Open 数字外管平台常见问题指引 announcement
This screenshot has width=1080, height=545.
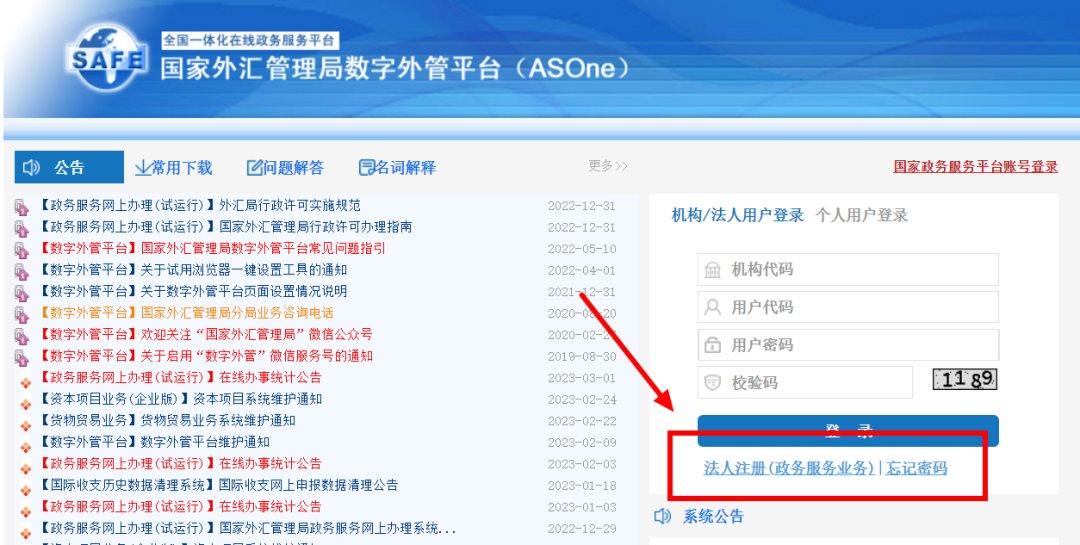click(212, 248)
